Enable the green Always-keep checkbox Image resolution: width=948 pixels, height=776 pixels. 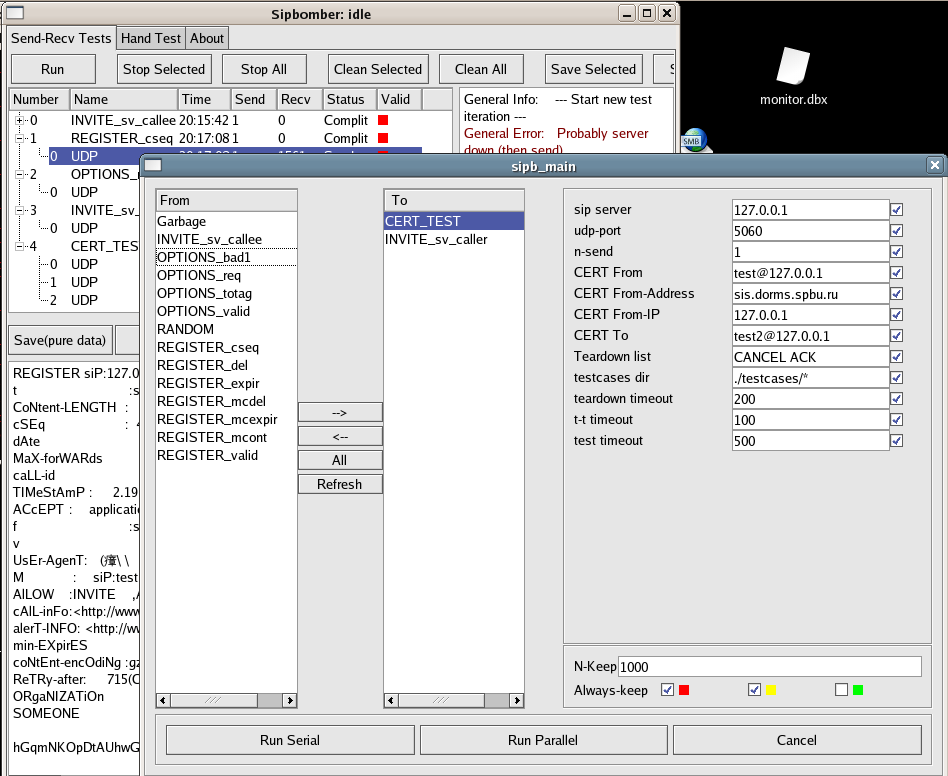click(x=841, y=690)
